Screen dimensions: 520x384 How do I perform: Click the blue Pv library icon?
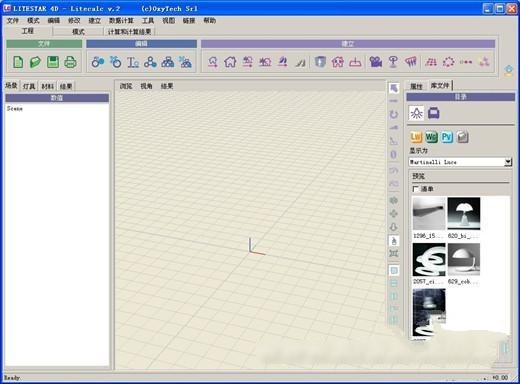click(447, 137)
